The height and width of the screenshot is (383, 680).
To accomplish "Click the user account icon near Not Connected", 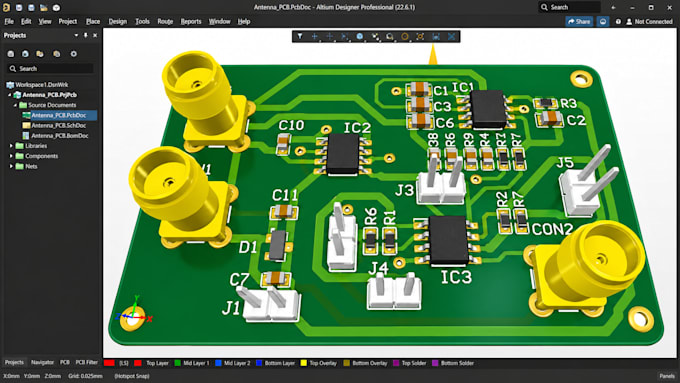I will click(x=629, y=21).
